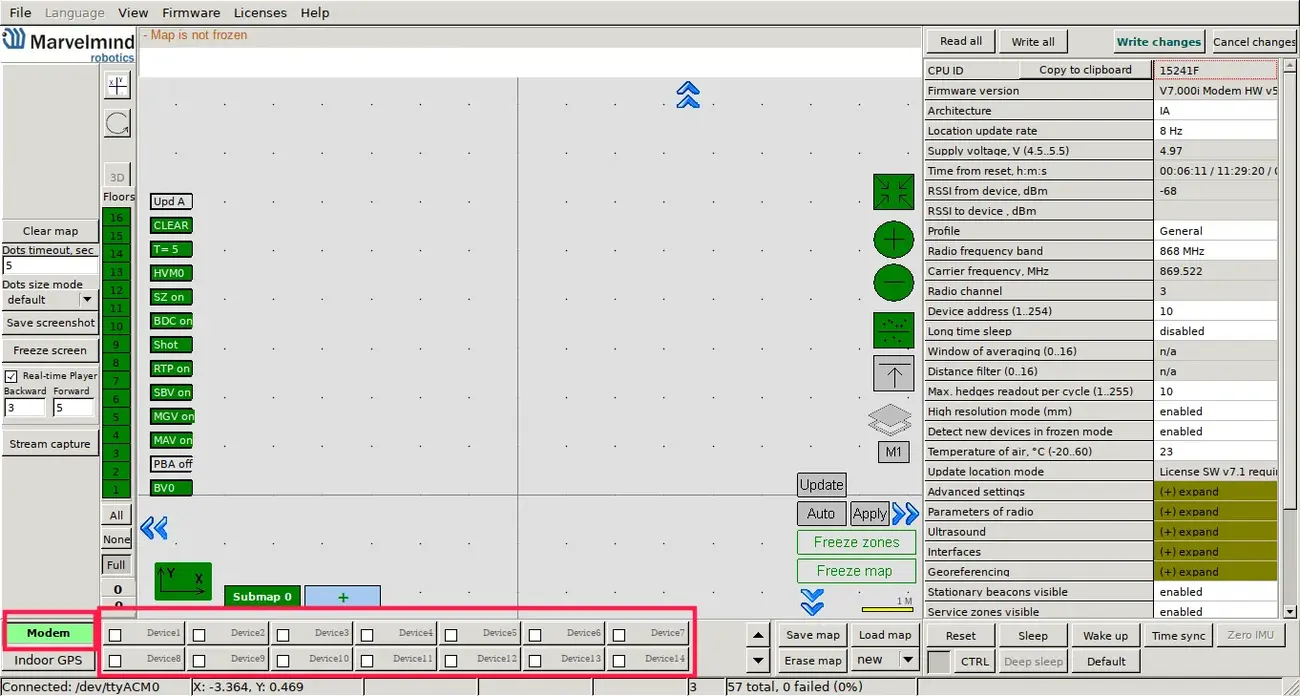Click the gray stacked layers icon
The image size is (1300, 696).
890,420
